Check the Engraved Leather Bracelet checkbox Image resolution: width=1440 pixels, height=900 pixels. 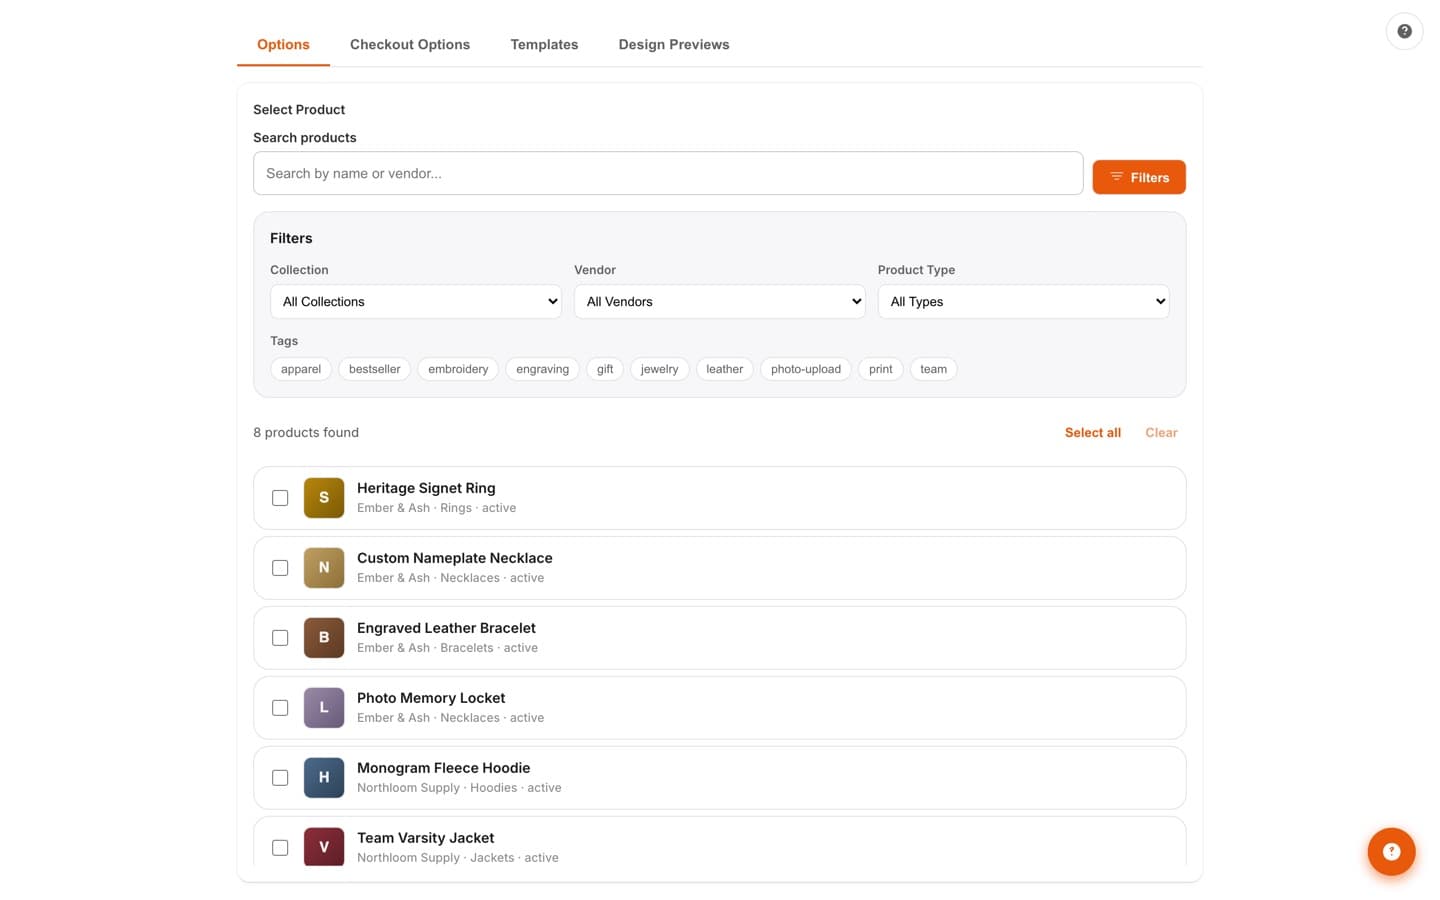(x=280, y=637)
